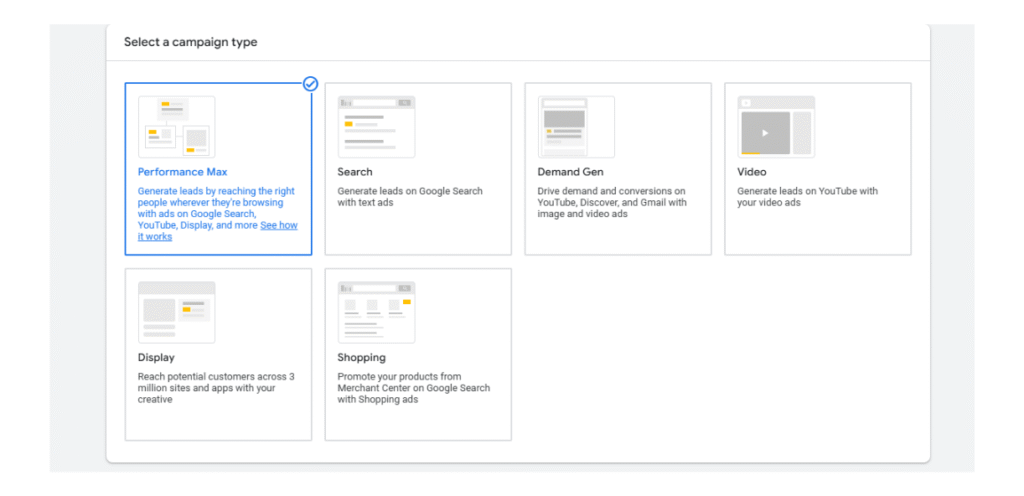
Task: Click the Display campaign illustration icon
Action: 176,313
